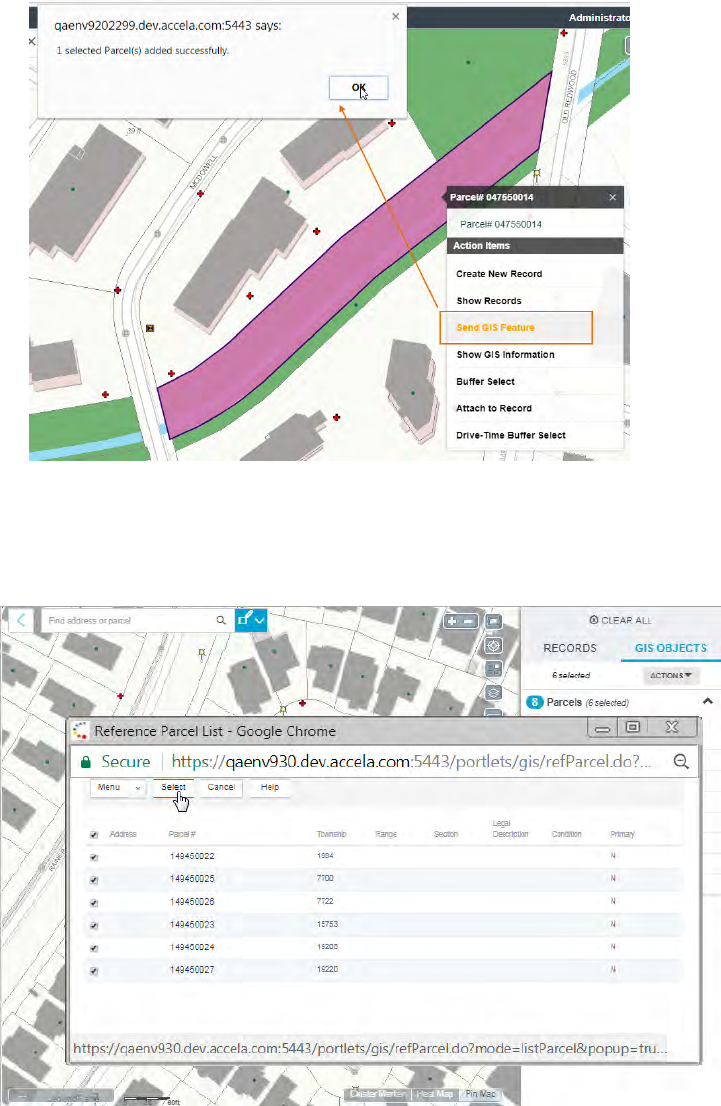Maximize the Reference Parcel List window
Screen dimensions: 721x1106
pos(633,727)
